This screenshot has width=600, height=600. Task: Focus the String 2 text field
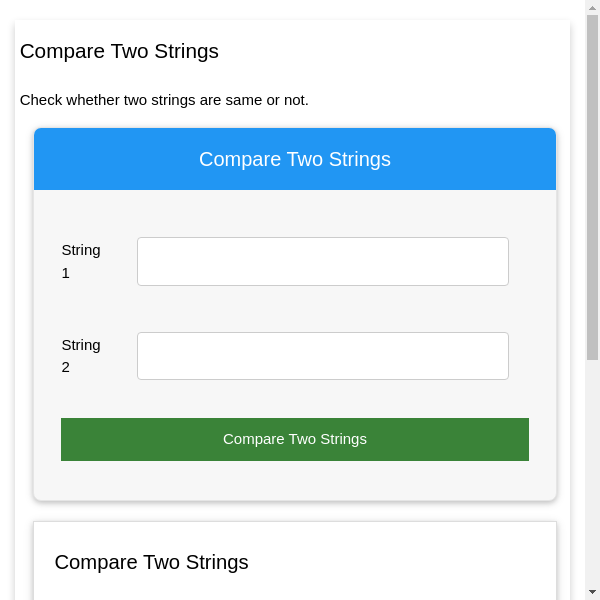point(322,356)
